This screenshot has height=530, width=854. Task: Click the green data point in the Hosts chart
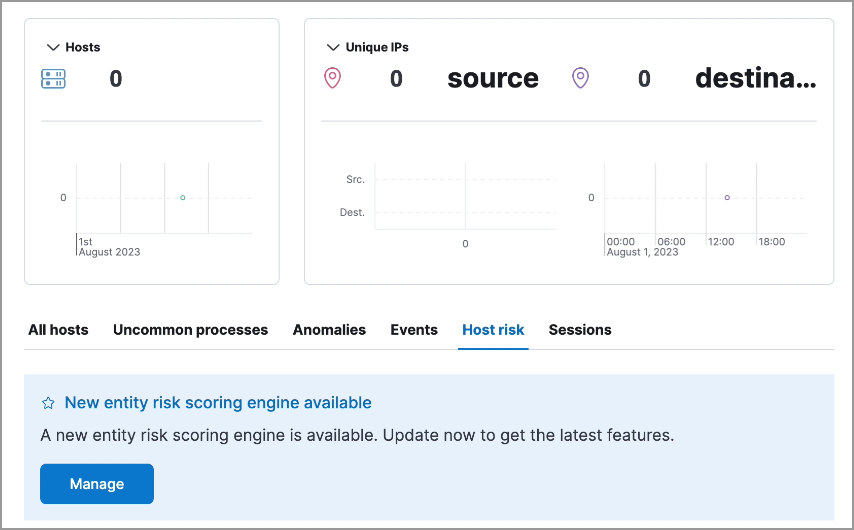click(182, 198)
